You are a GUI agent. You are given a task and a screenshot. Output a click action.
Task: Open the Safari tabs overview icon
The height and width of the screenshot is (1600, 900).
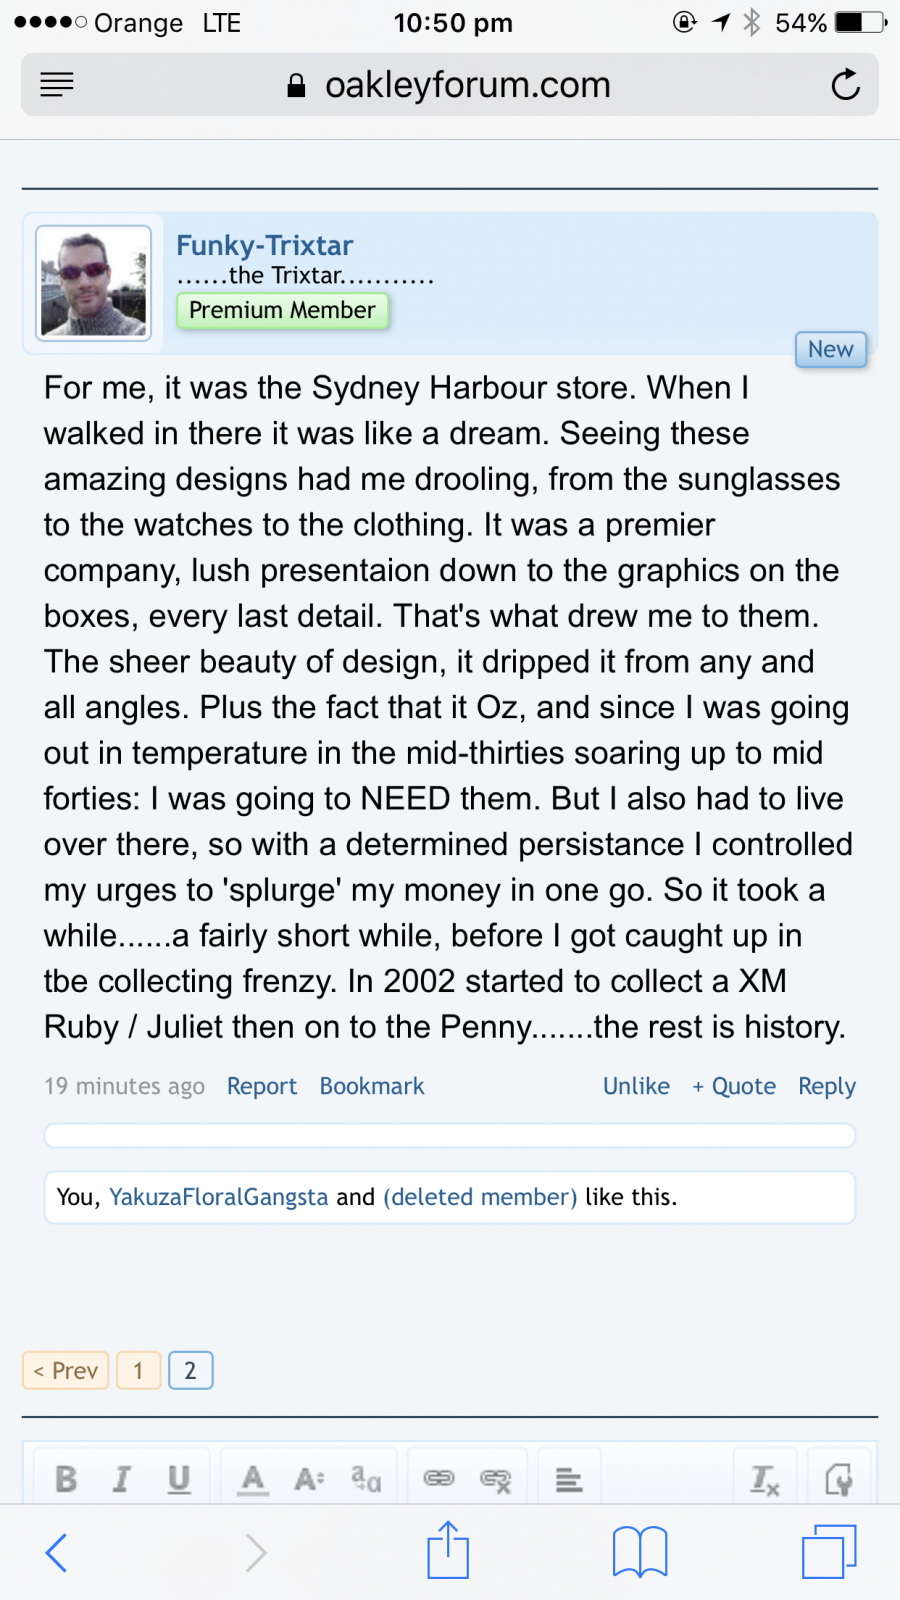coord(829,1552)
